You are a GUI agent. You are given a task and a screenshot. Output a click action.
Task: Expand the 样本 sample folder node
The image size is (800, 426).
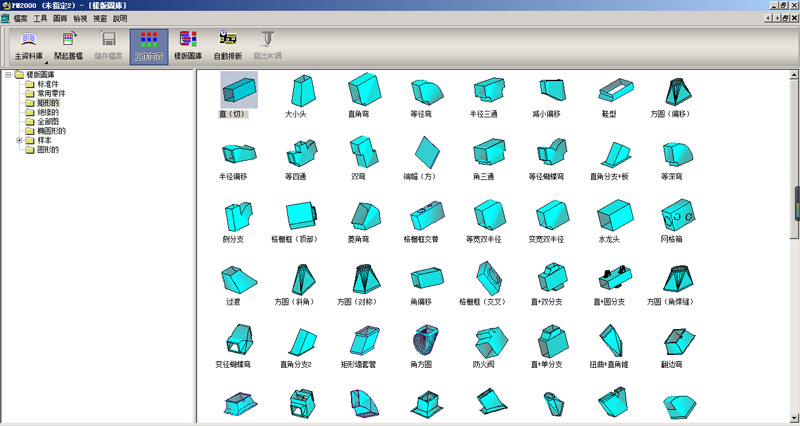(x=19, y=140)
